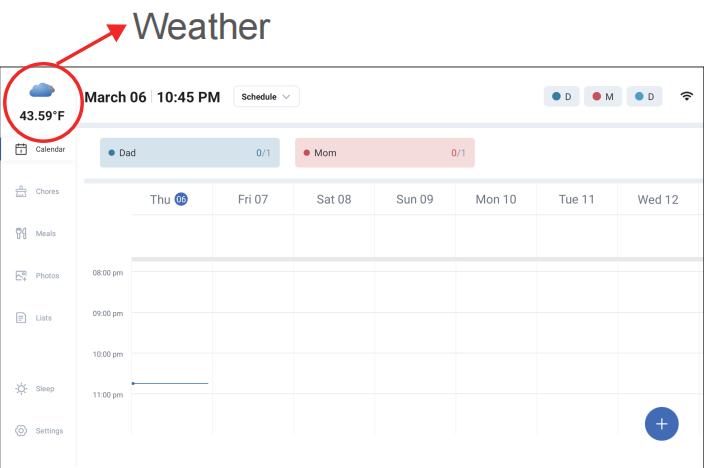Select the Sun 09 day header

415,199
